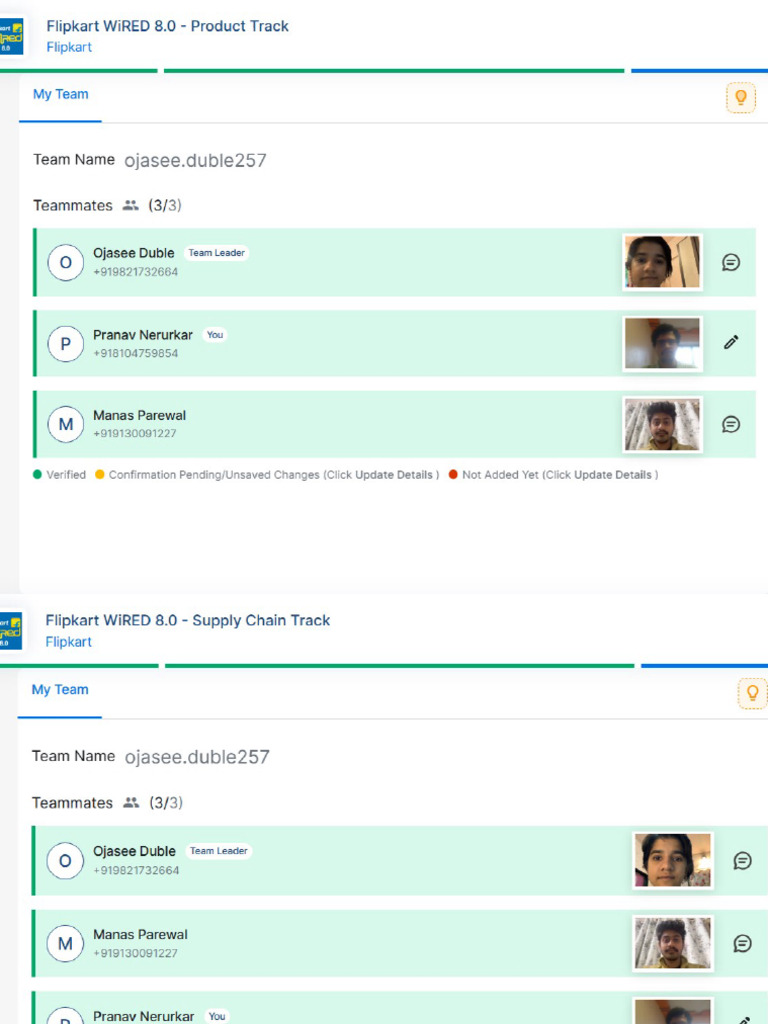
Task: Click lightbulb tips icon in Supply Chain Track
Action: (752, 693)
